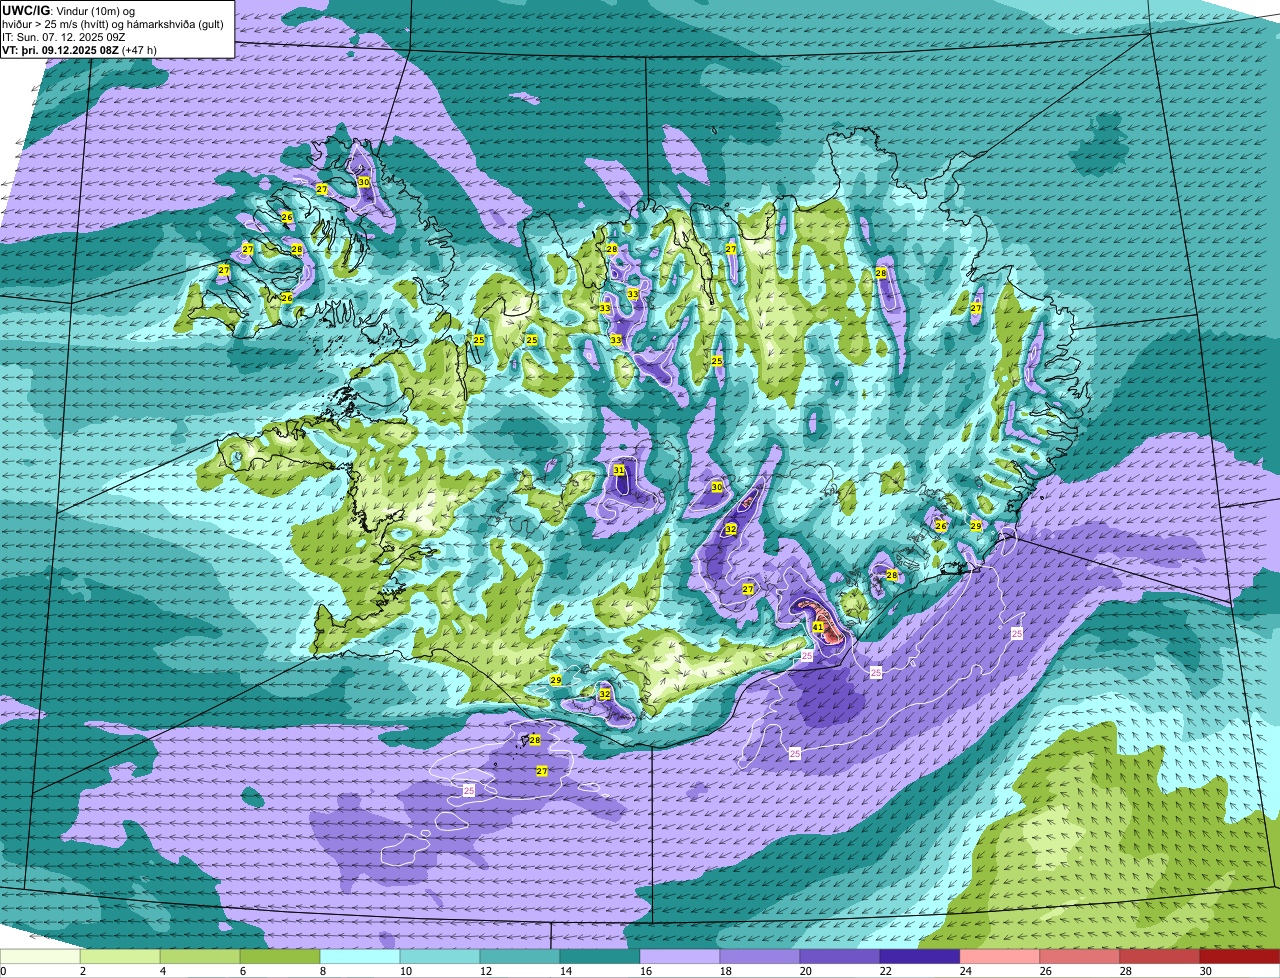Click the 0–2 m/s pale yellow legend swatch

(x=40, y=957)
